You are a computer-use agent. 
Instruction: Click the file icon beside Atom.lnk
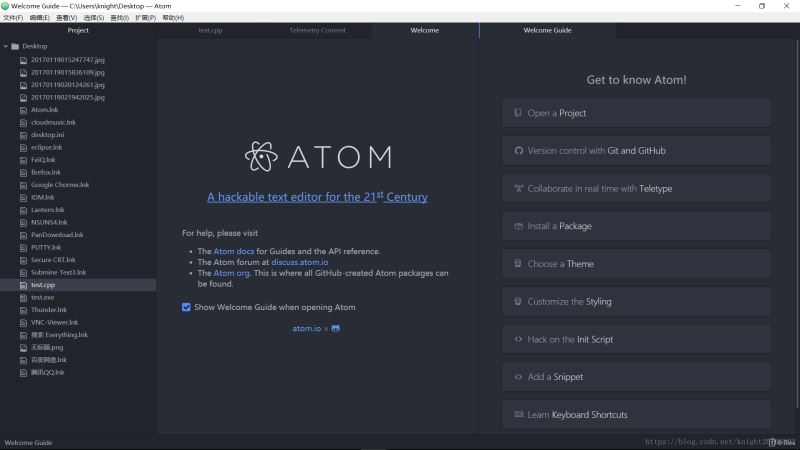click(23, 110)
